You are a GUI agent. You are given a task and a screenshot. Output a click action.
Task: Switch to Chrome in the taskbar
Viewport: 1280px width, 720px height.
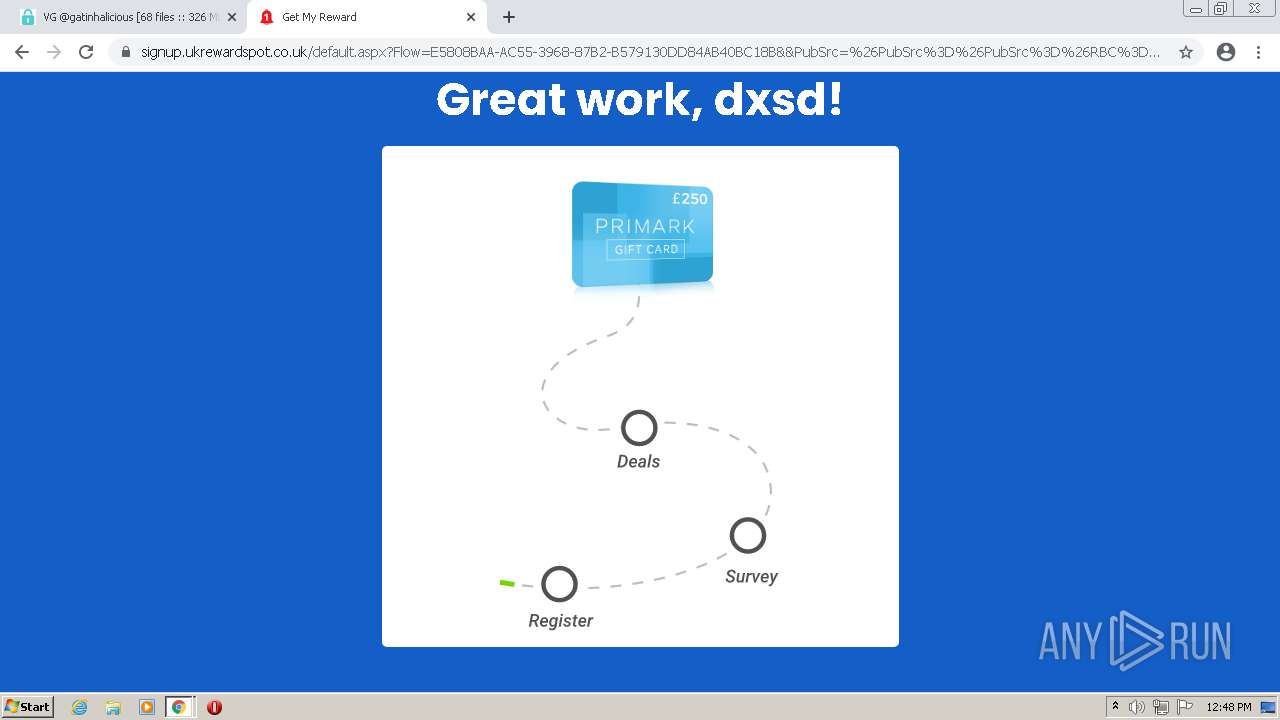179,707
